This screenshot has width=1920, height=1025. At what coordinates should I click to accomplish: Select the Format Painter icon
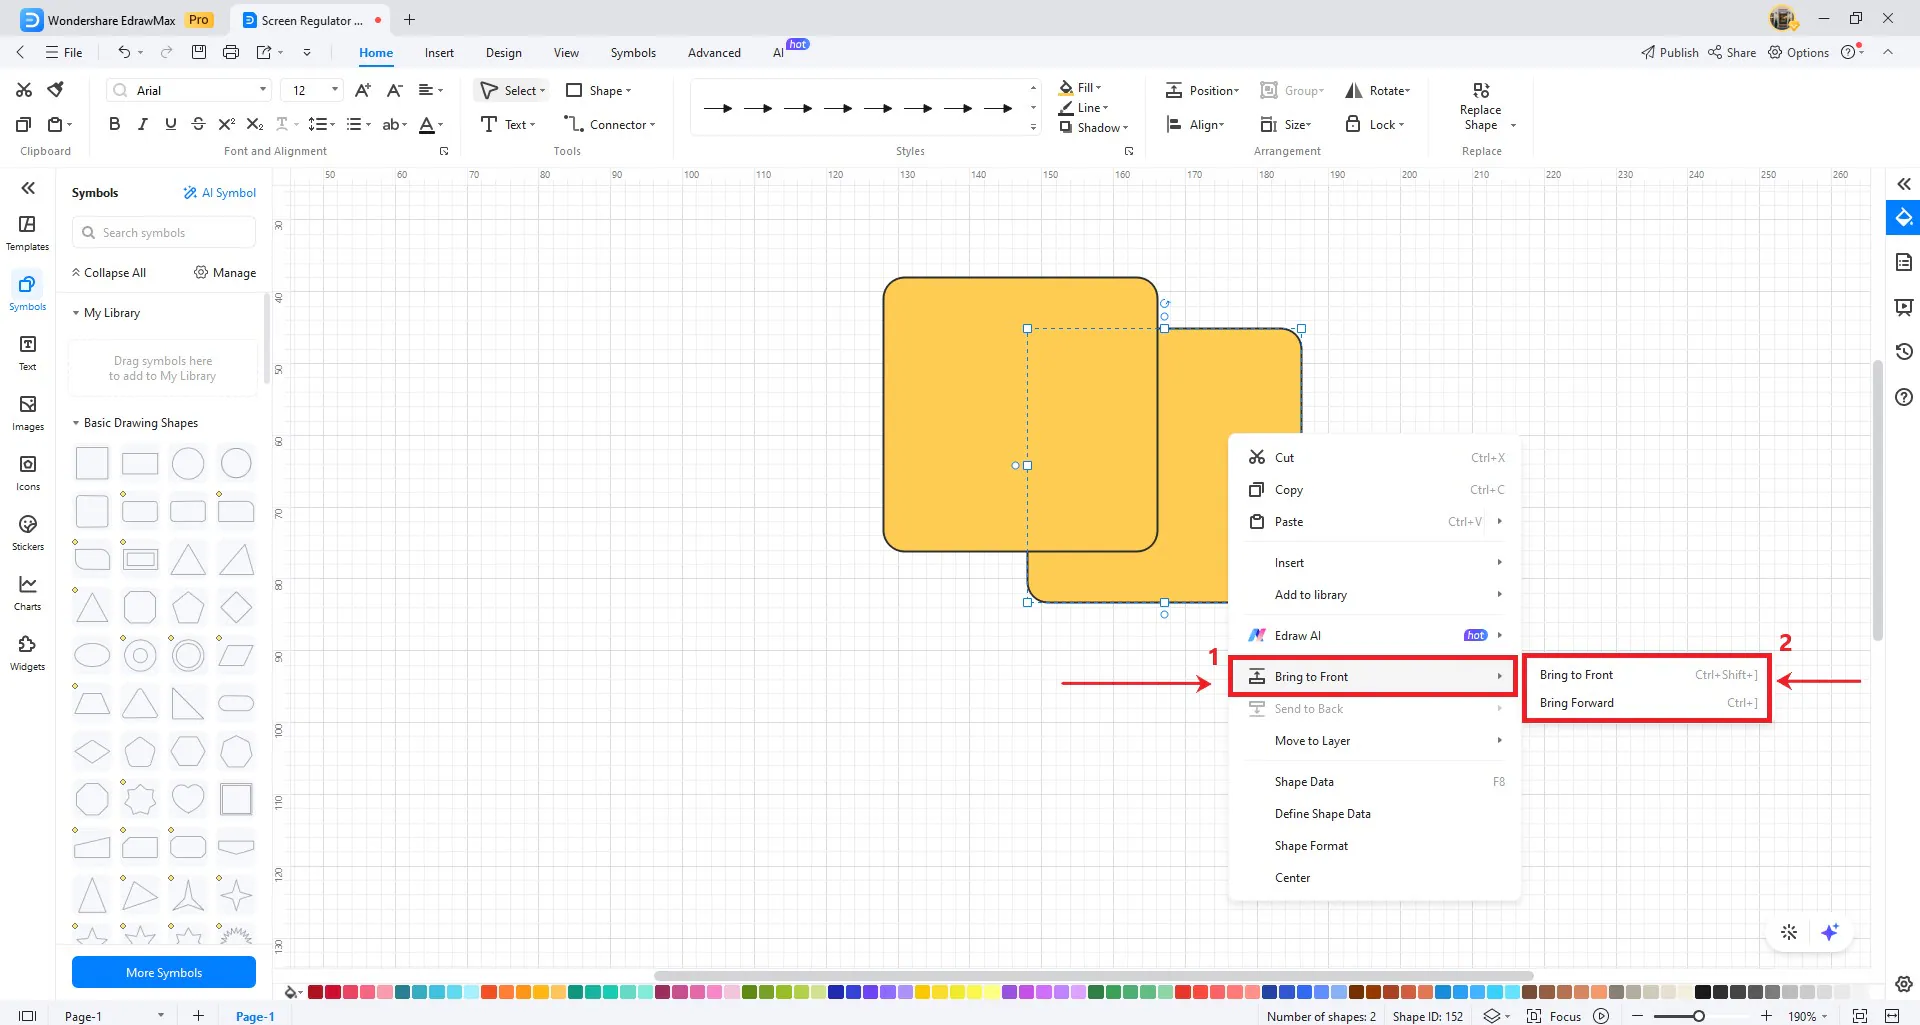[x=56, y=90]
